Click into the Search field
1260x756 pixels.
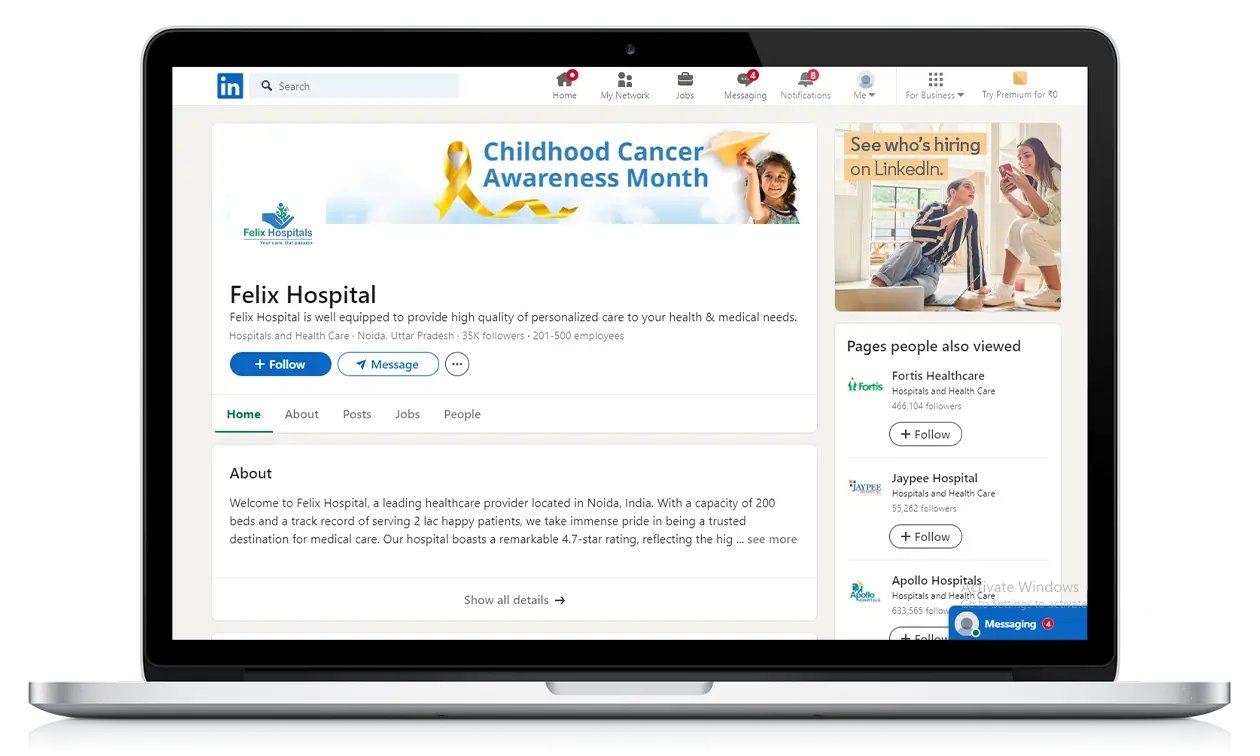(354, 86)
